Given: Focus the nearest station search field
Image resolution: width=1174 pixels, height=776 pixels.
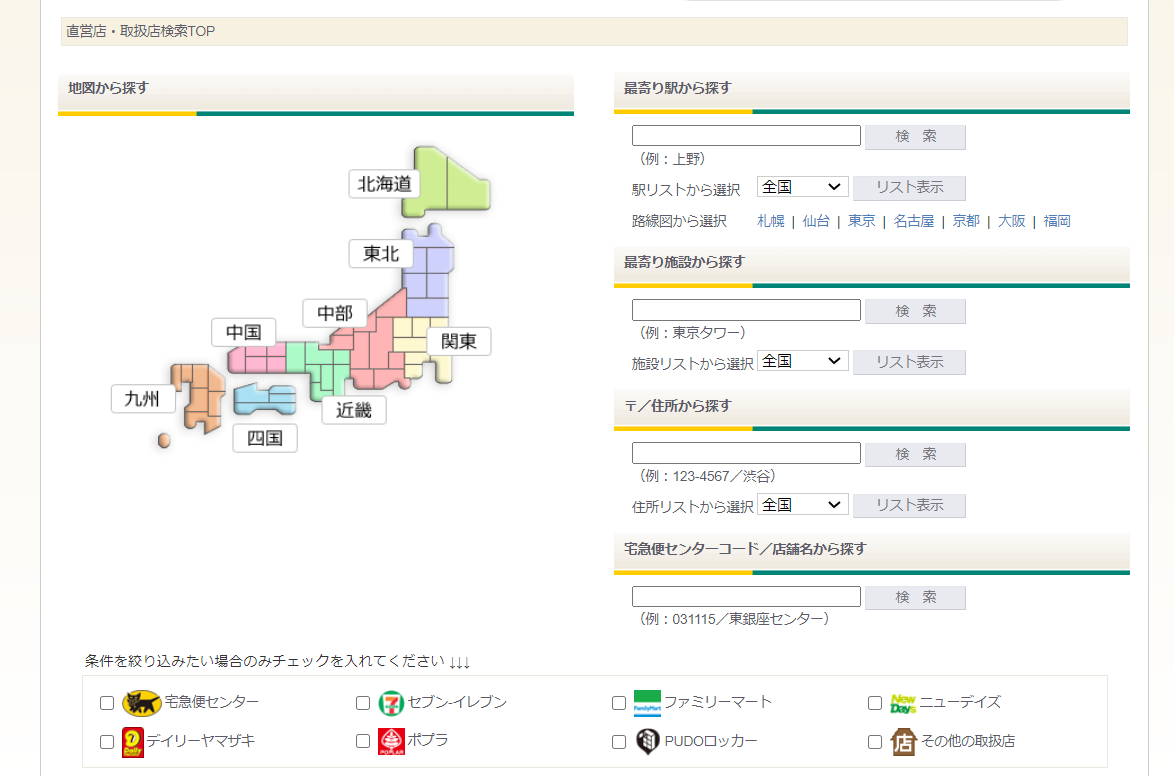Looking at the screenshot, I should (x=746, y=136).
